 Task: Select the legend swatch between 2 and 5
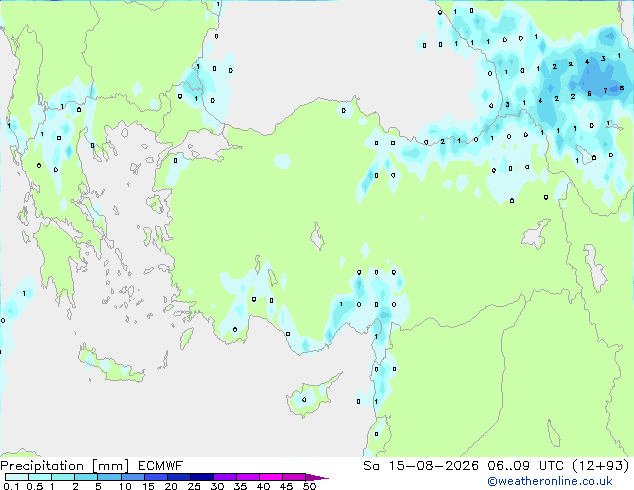86,477
